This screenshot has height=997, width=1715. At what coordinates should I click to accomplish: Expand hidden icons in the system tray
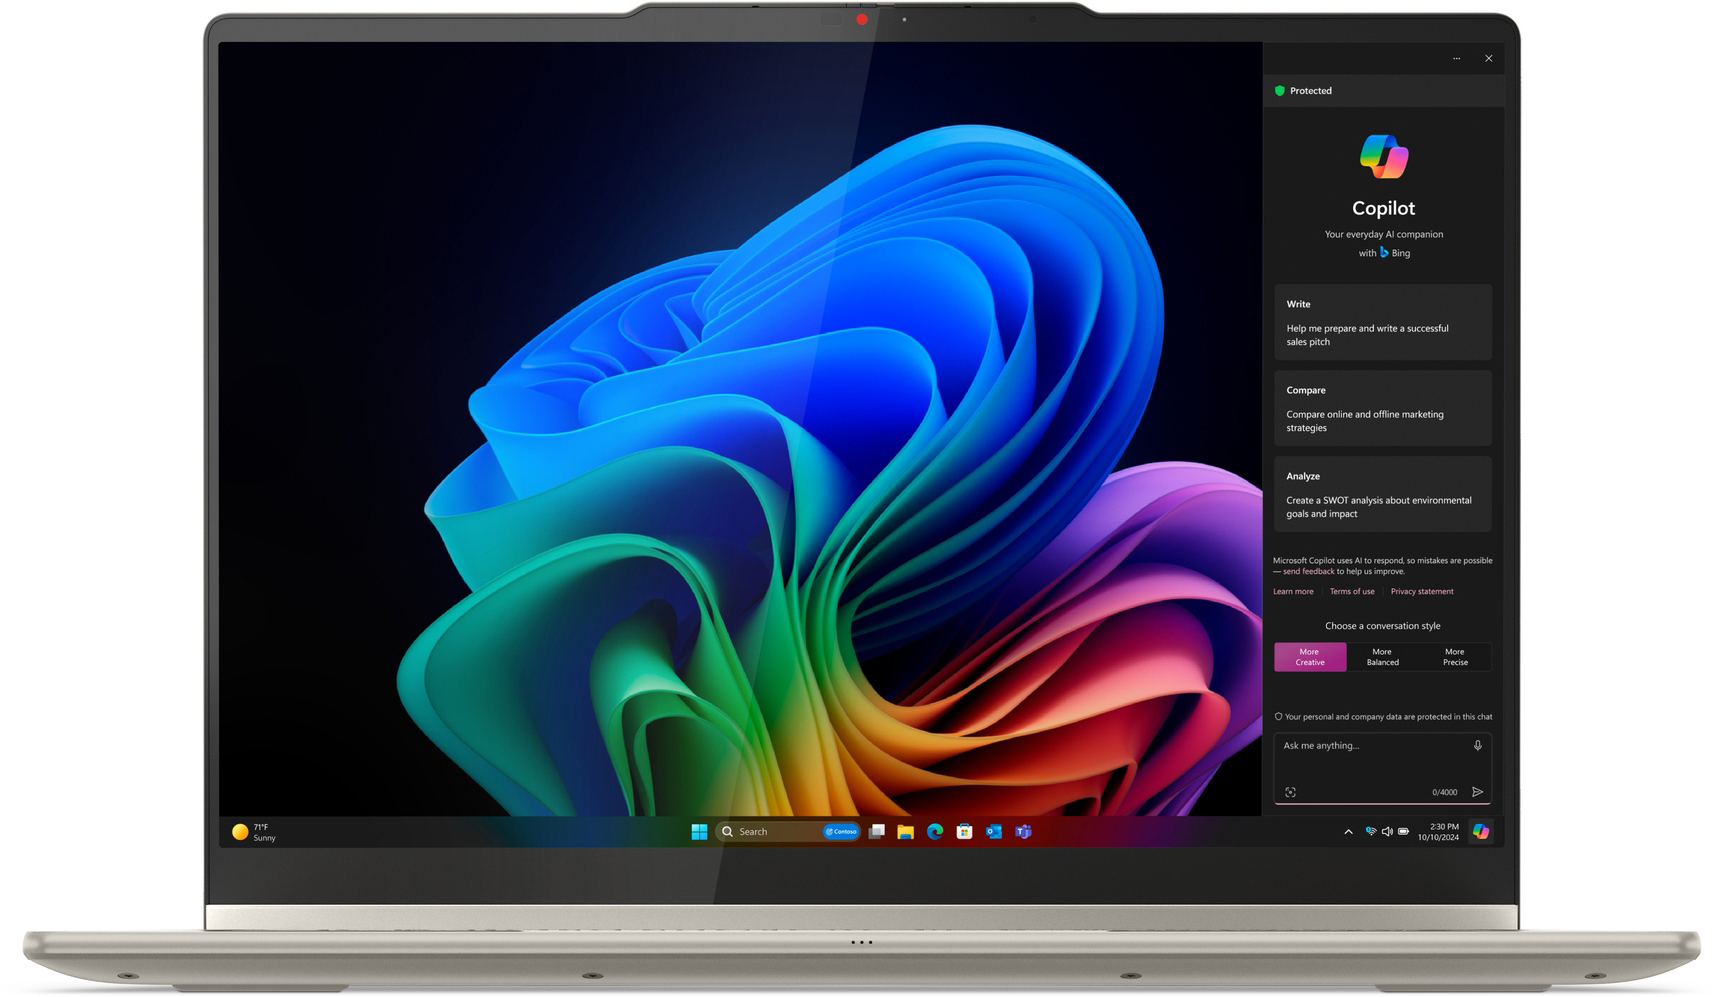point(1348,831)
